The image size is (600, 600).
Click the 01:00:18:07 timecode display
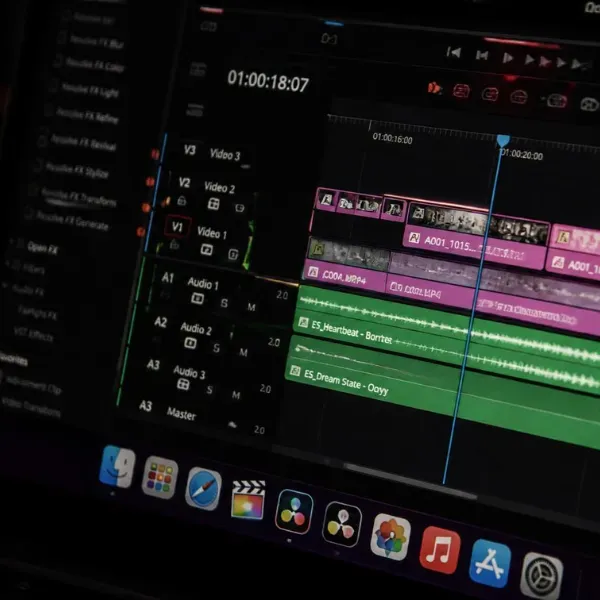coord(268,81)
